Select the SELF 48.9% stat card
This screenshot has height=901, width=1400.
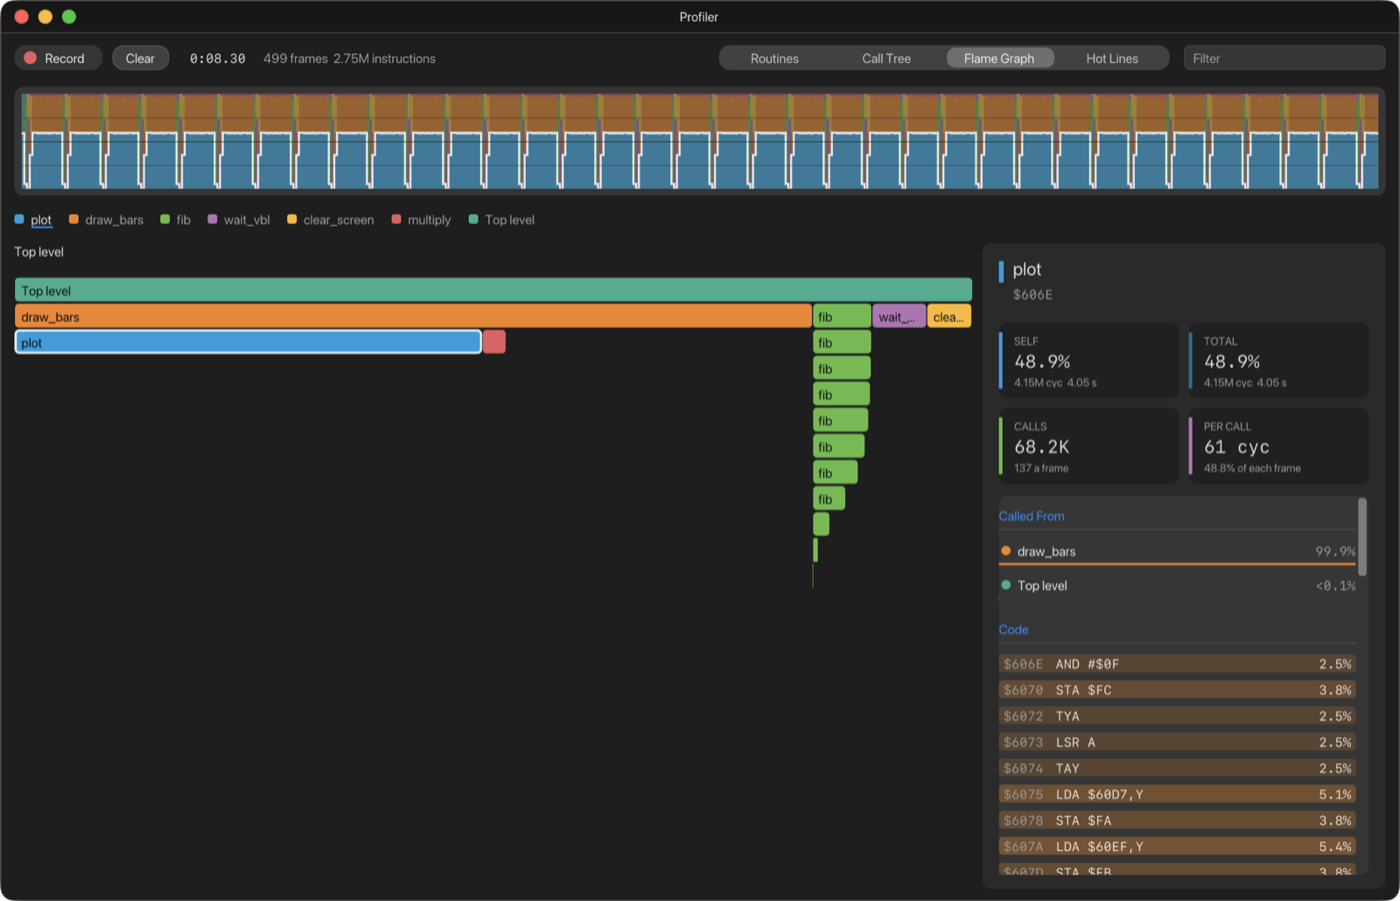click(1089, 361)
